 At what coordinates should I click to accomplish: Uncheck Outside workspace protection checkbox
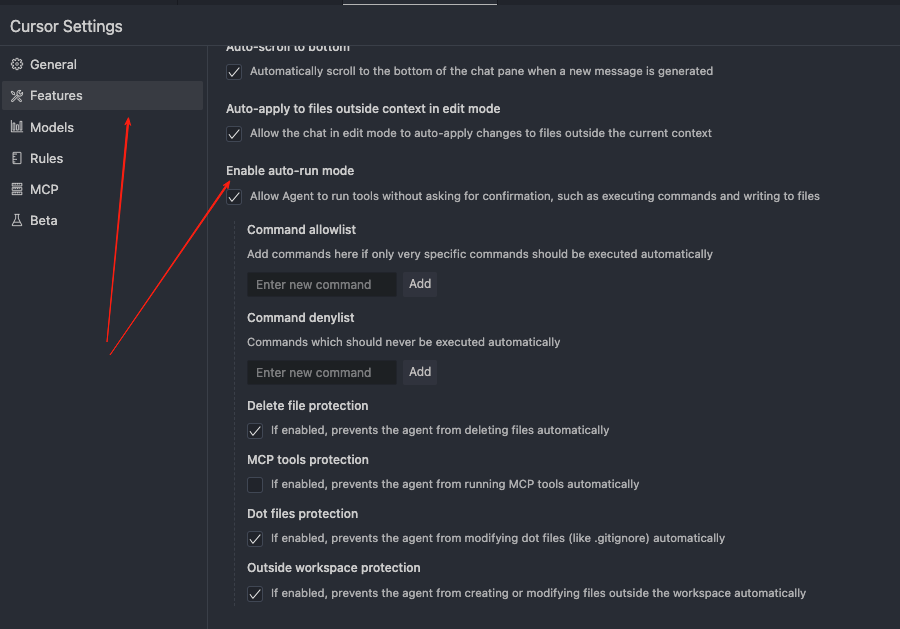(255, 593)
